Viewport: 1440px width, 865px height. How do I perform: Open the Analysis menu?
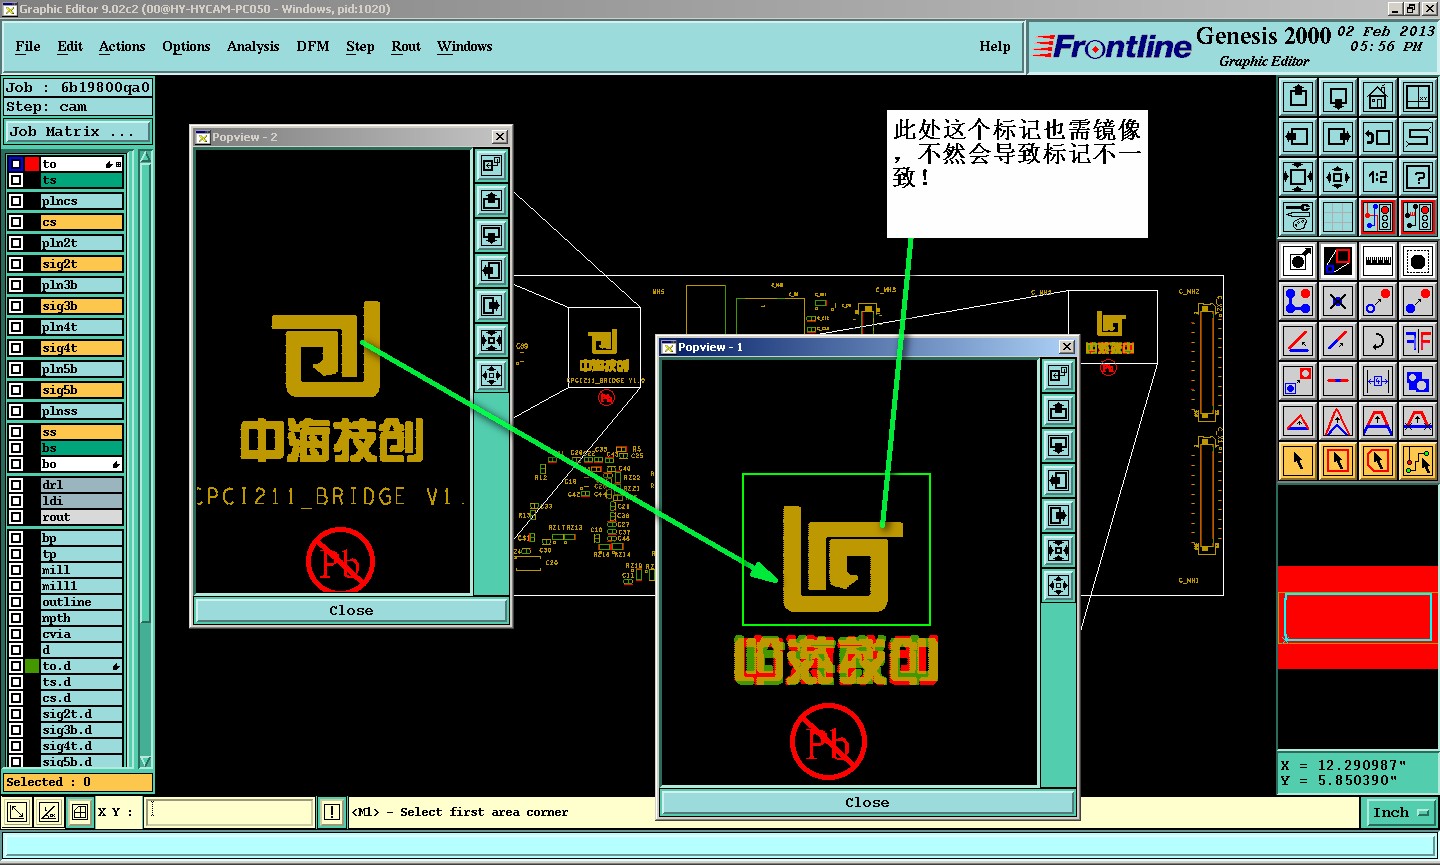click(x=253, y=46)
